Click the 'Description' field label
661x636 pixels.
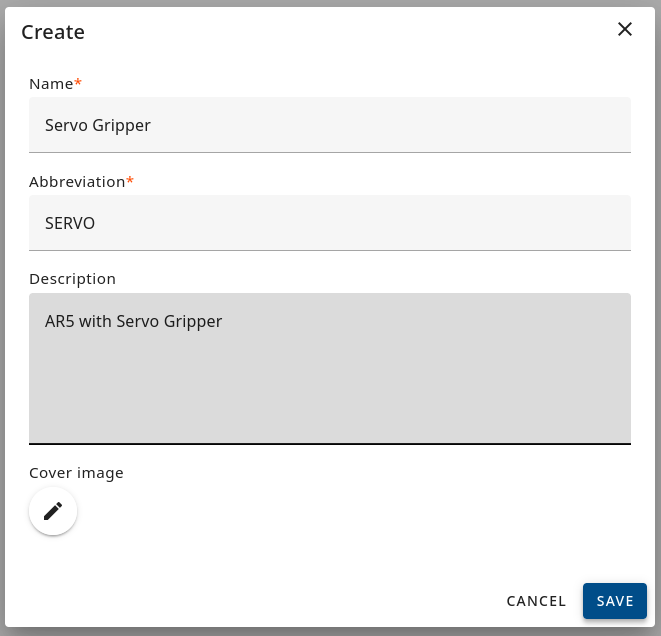[73, 279]
